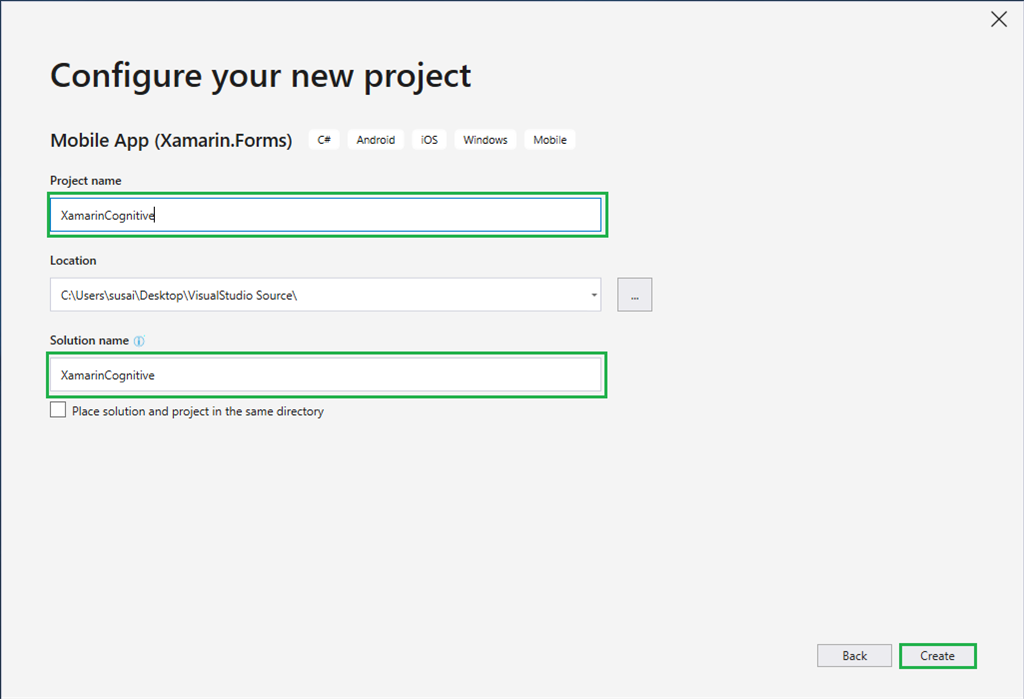Click the close X of the dialog
The image size is (1024, 699).
[x=998, y=18]
